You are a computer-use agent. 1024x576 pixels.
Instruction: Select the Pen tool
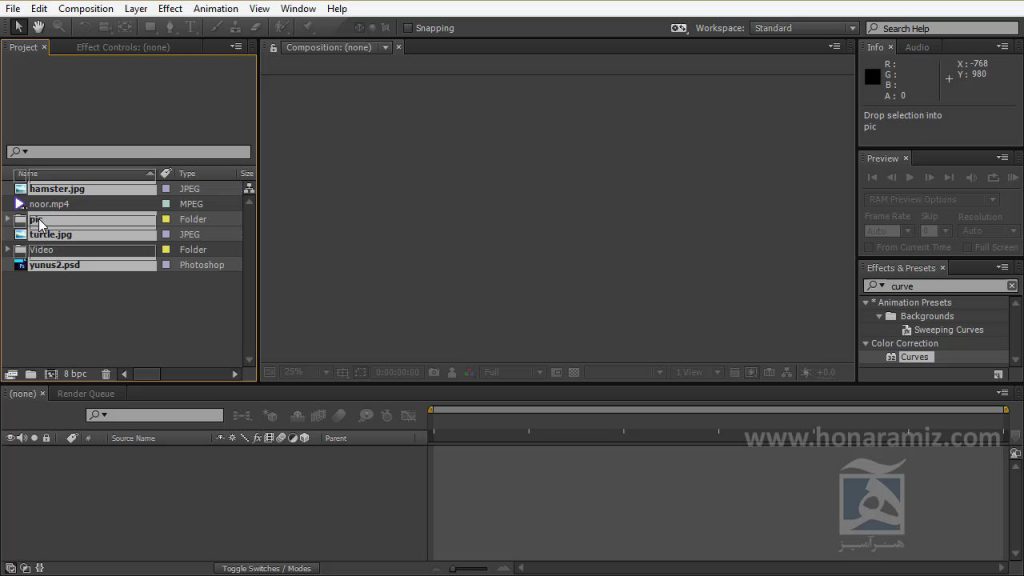(x=170, y=27)
